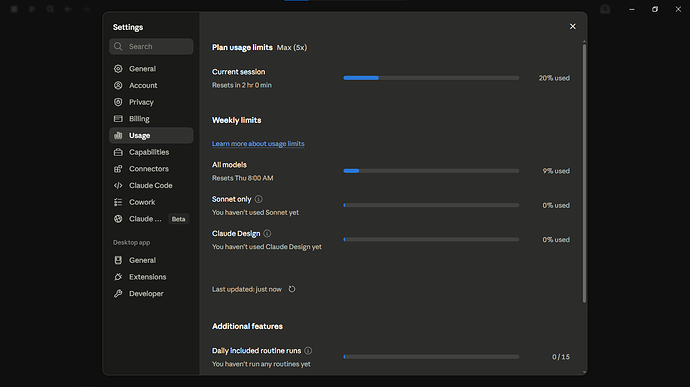690x387 pixels.
Task: Click the "Max (5x)" plan label
Action: pyautogui.click(x=292, y=48)
